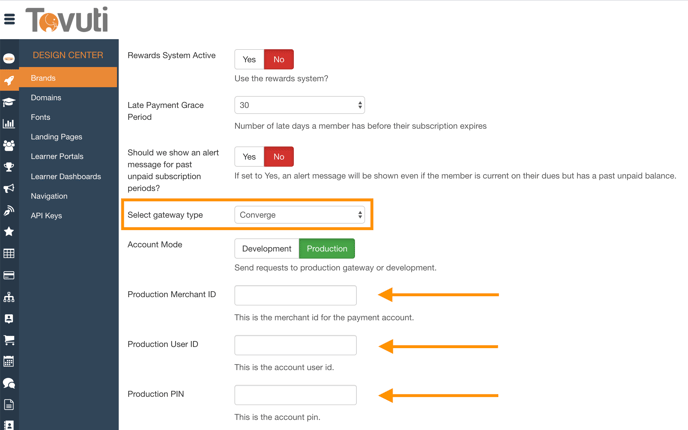Image resolution: width=688 pixels, height=430 pixels.
Task: Select API Keys in the sidebar menu
Action: (46, 215)
